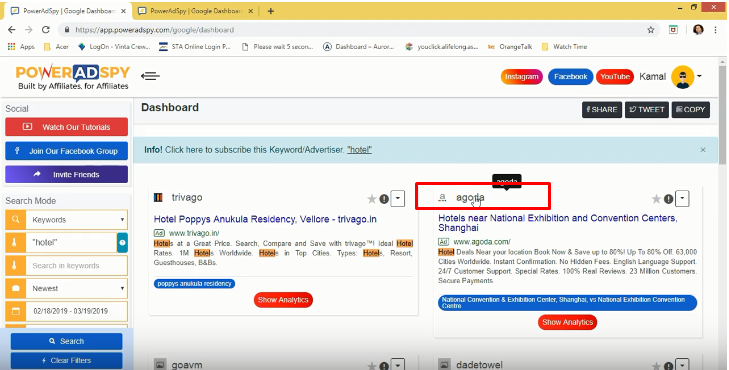The width and height of the screenshot is (729, 370).
Task: Expand trivago ad options dropdown
Action: click(x=398, y=198)
